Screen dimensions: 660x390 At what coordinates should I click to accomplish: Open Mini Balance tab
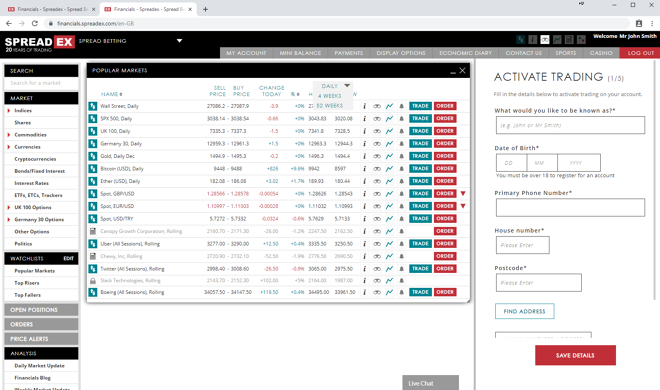click(x=300, y=53)
